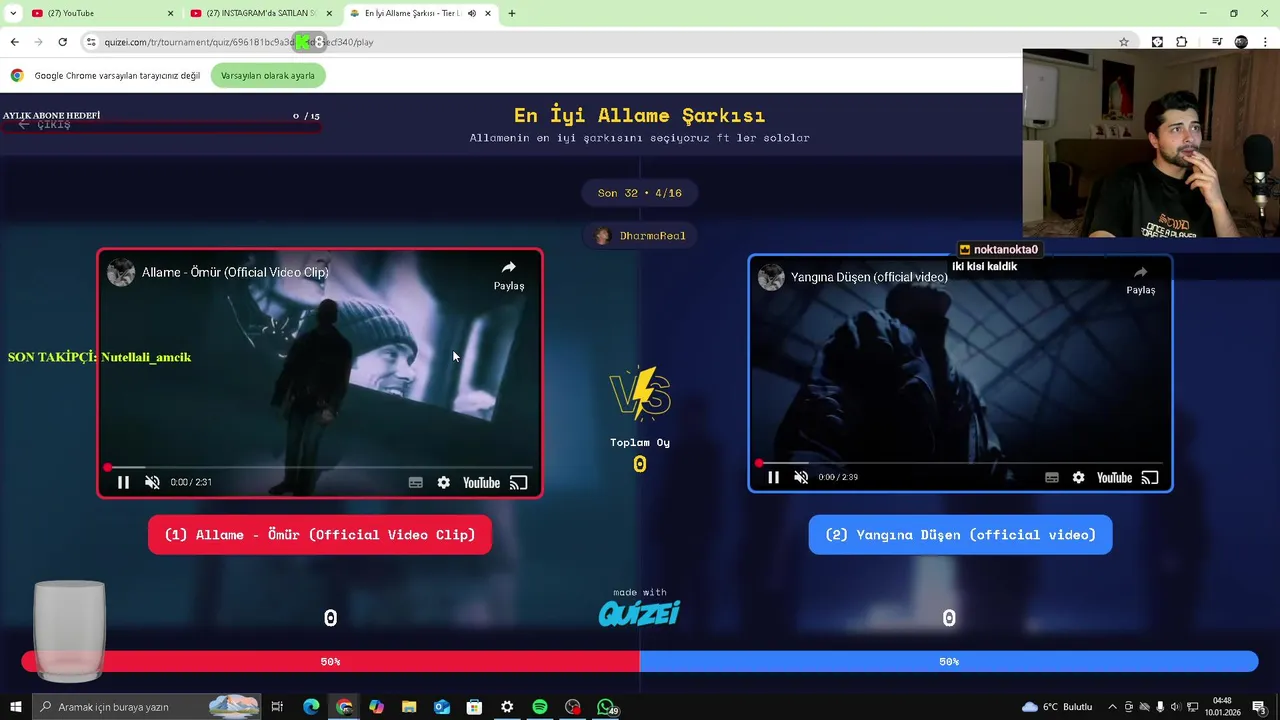The image size is (1280, 720).
Task: Open Microsoft Edge from taskbar
Action: click(311, 707)
